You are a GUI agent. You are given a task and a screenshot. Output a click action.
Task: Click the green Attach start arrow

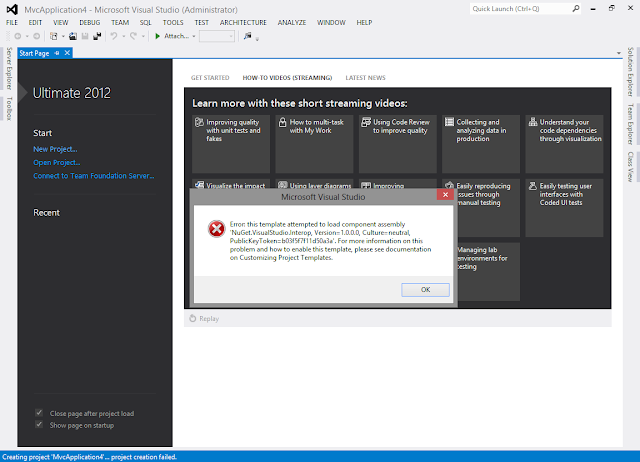(x=158, y=36)
